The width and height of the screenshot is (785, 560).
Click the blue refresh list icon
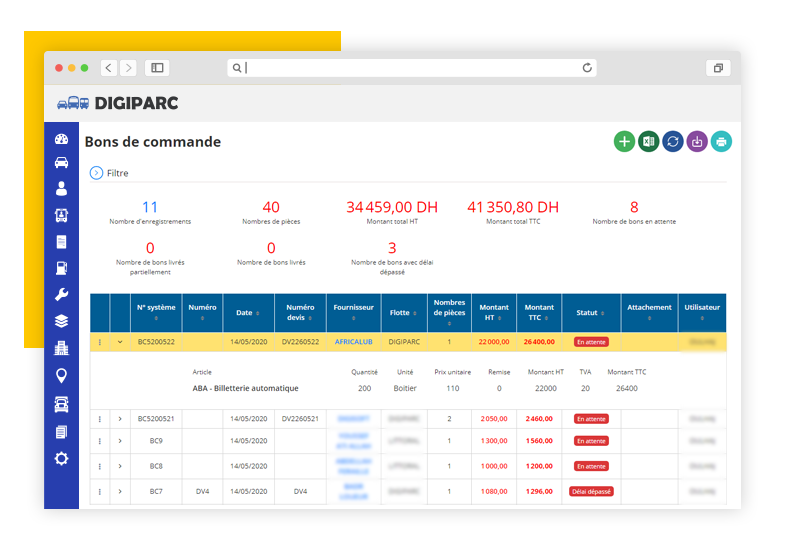[x=673, y=142]
